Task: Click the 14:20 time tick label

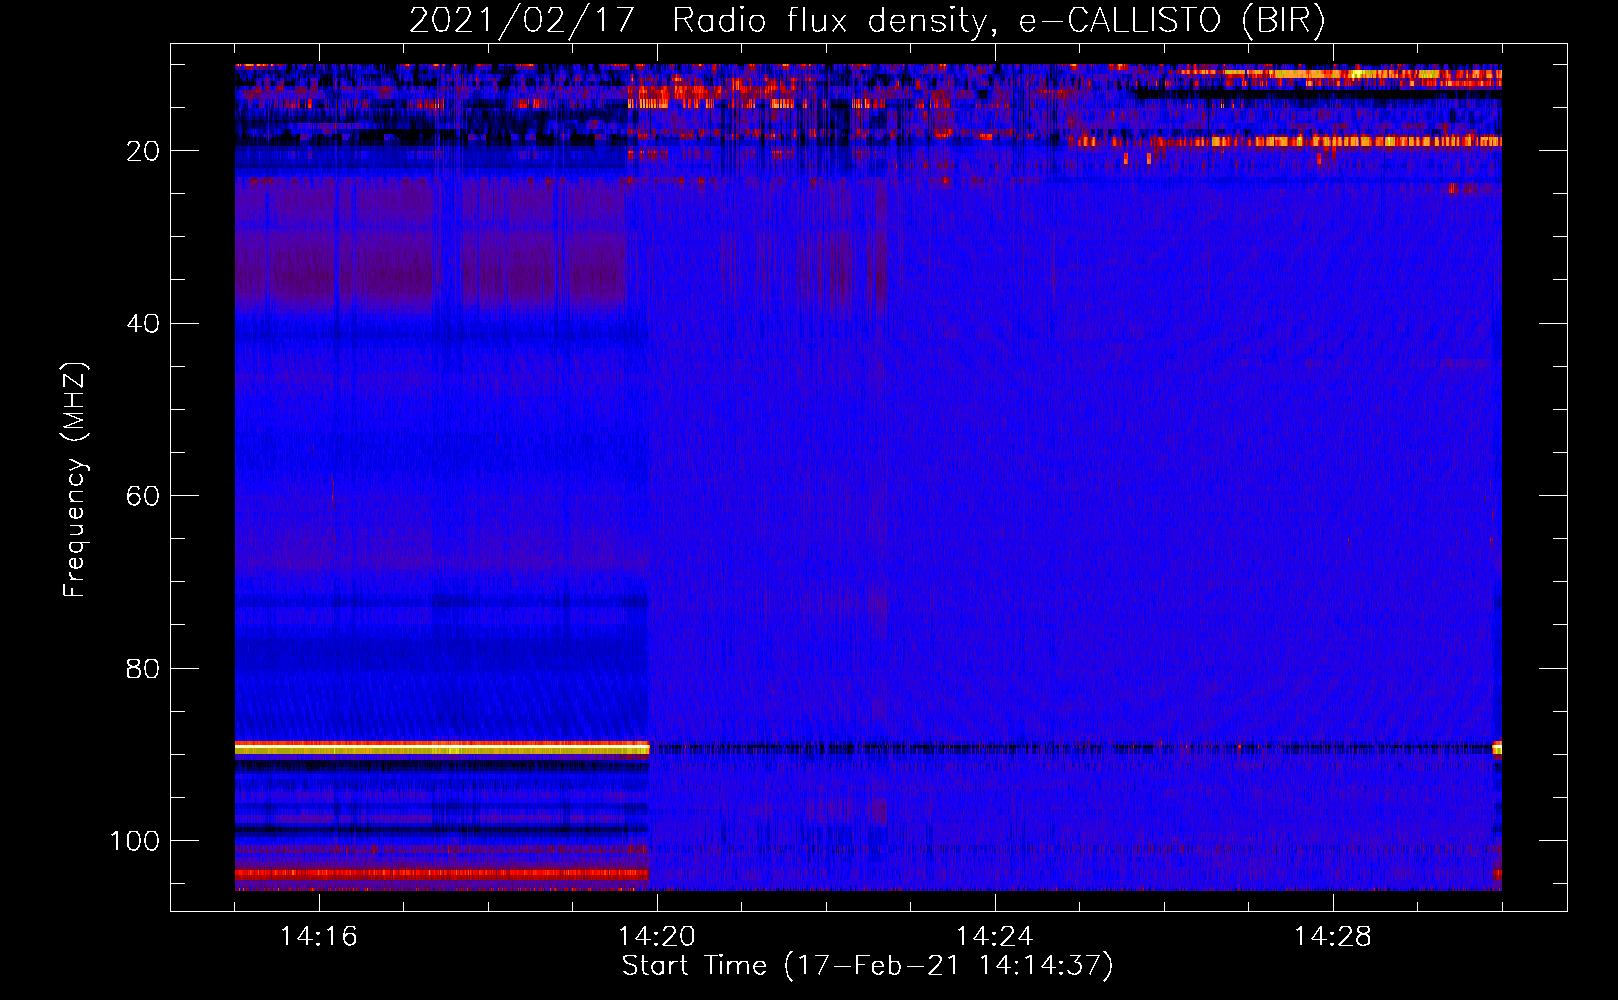Action: click(657, 937)
